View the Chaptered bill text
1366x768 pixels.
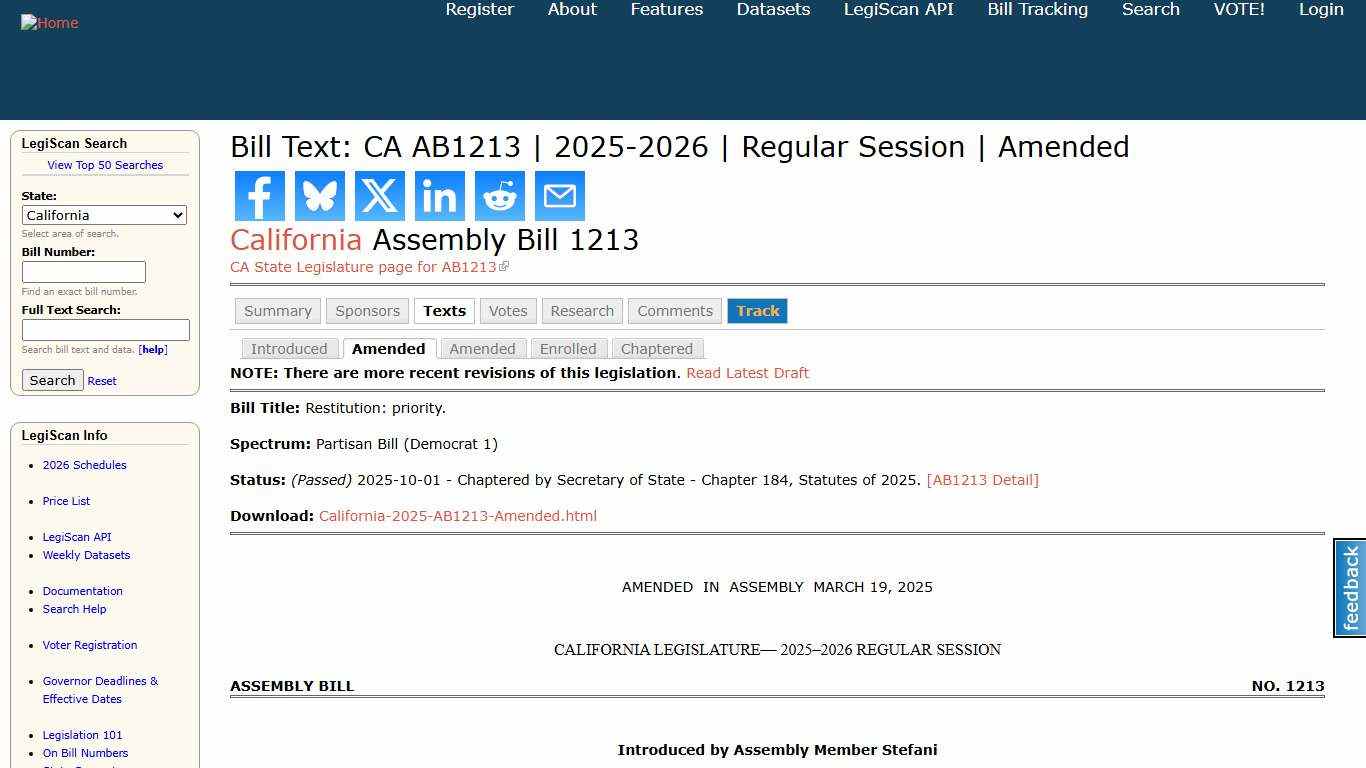[657, 348]
